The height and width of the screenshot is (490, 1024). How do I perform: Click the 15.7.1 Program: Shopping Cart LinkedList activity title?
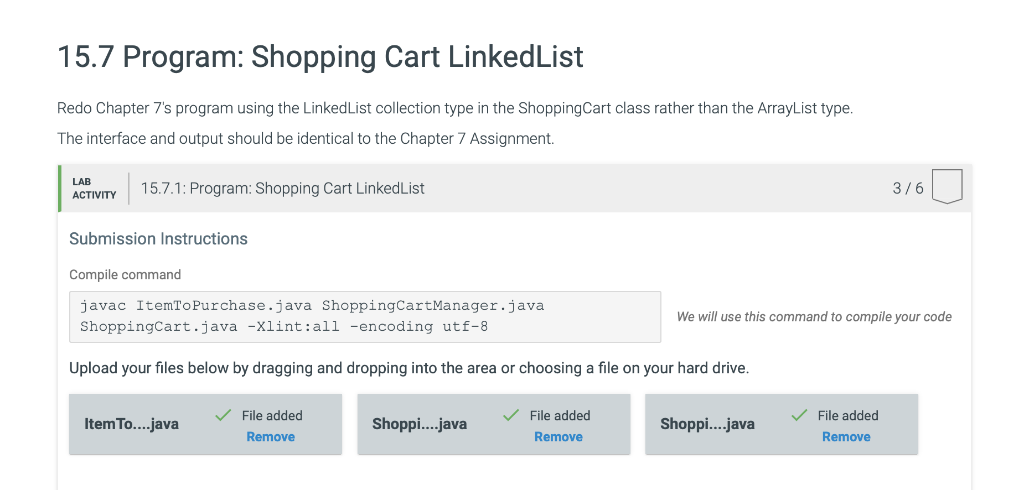click(283, 188)
